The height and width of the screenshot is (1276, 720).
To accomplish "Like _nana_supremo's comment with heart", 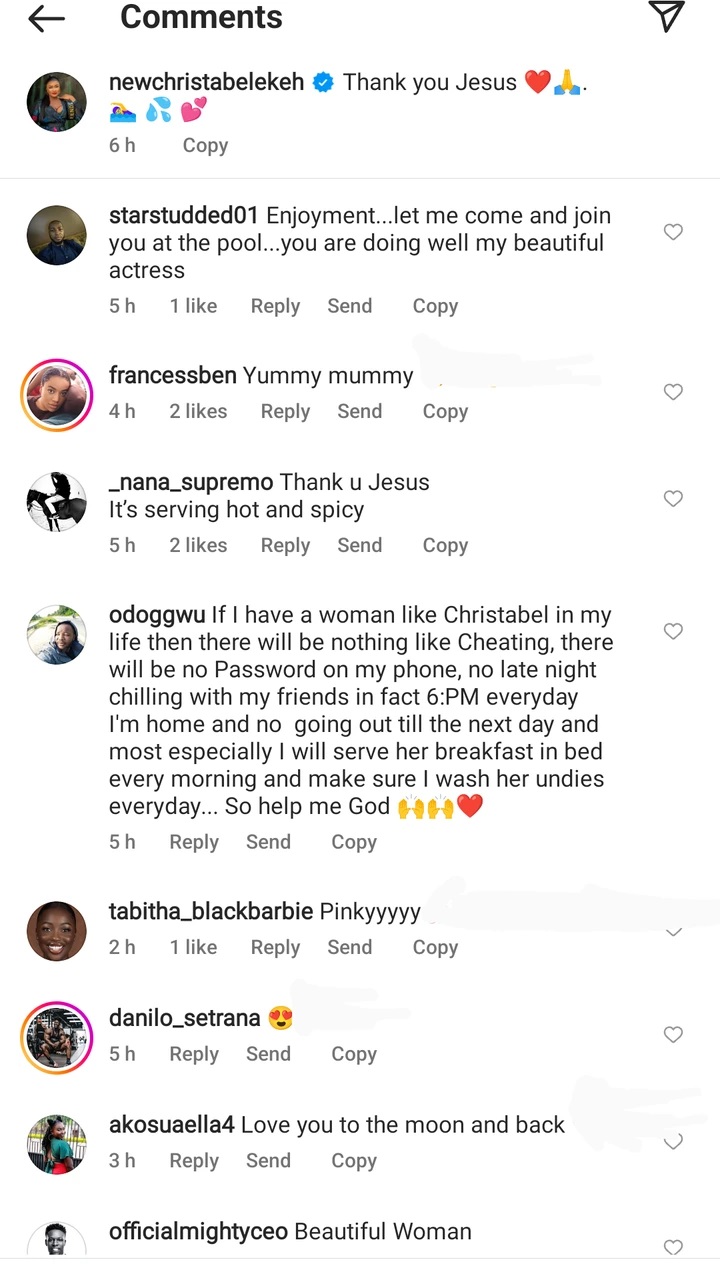I will pos(673,498).
